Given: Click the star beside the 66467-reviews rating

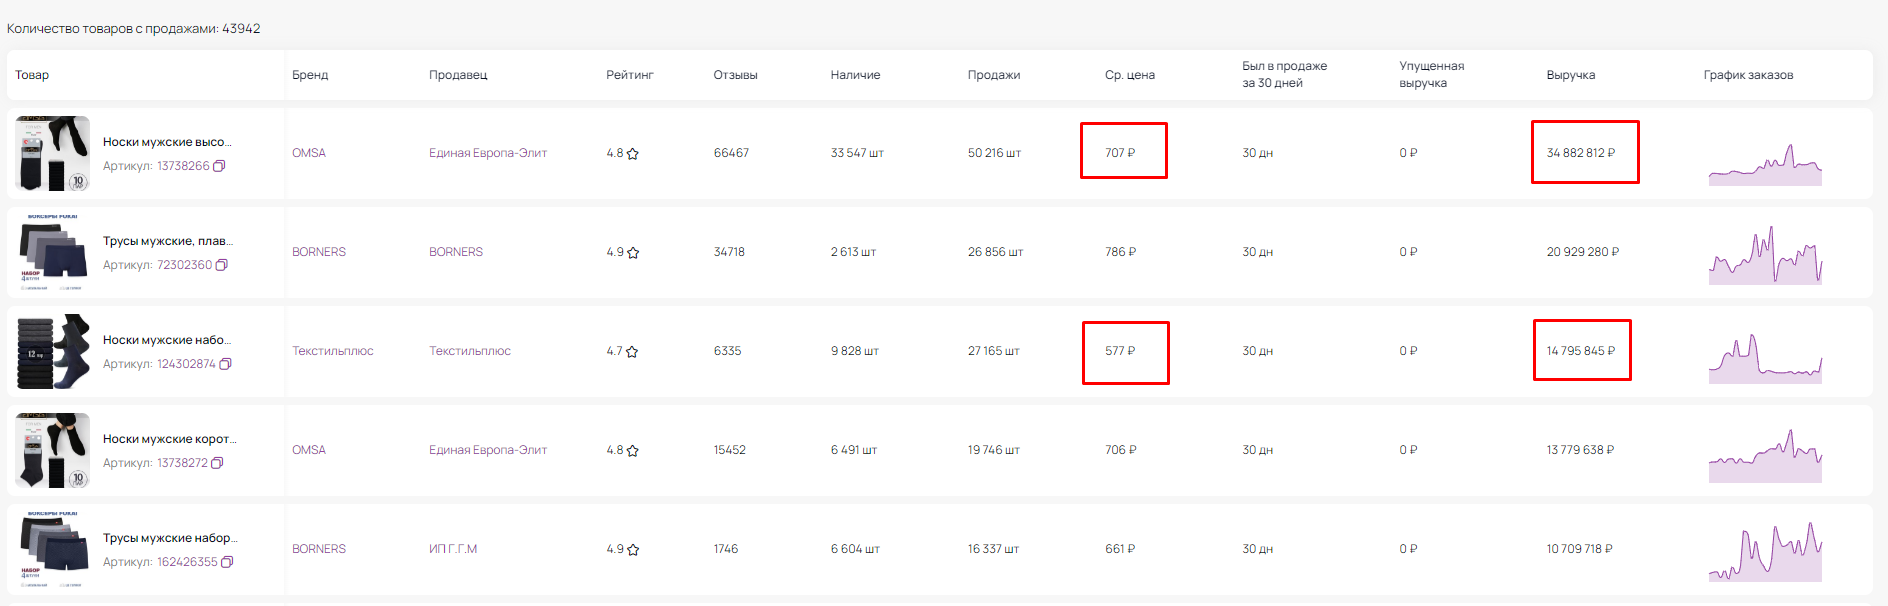Looking at the screenshot, I should [633, 154].
